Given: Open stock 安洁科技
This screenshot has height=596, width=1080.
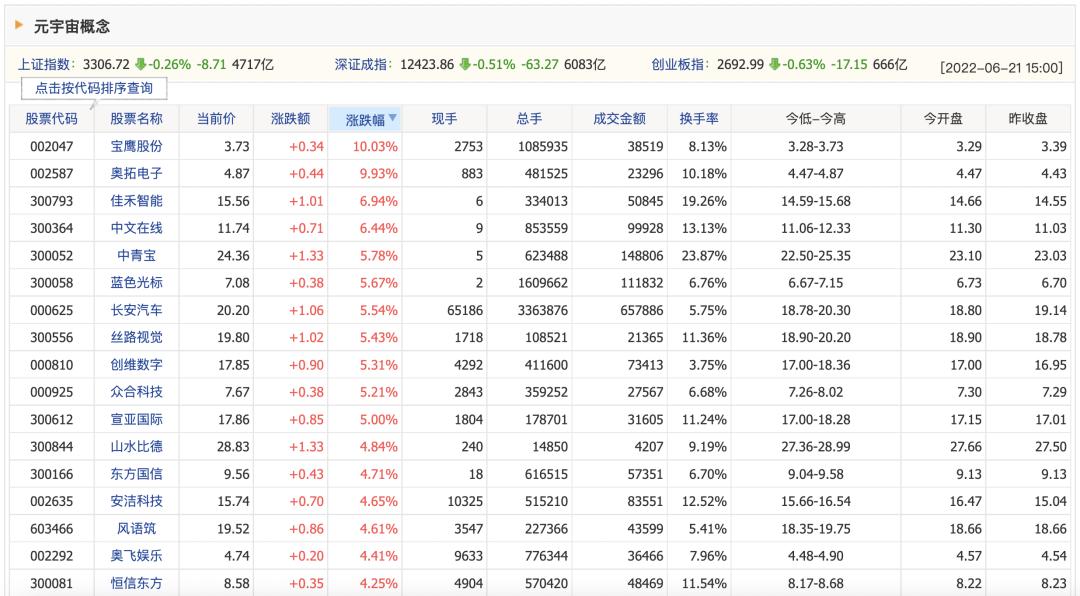Looking at the screenshot, I should click(x=136, y=501).
